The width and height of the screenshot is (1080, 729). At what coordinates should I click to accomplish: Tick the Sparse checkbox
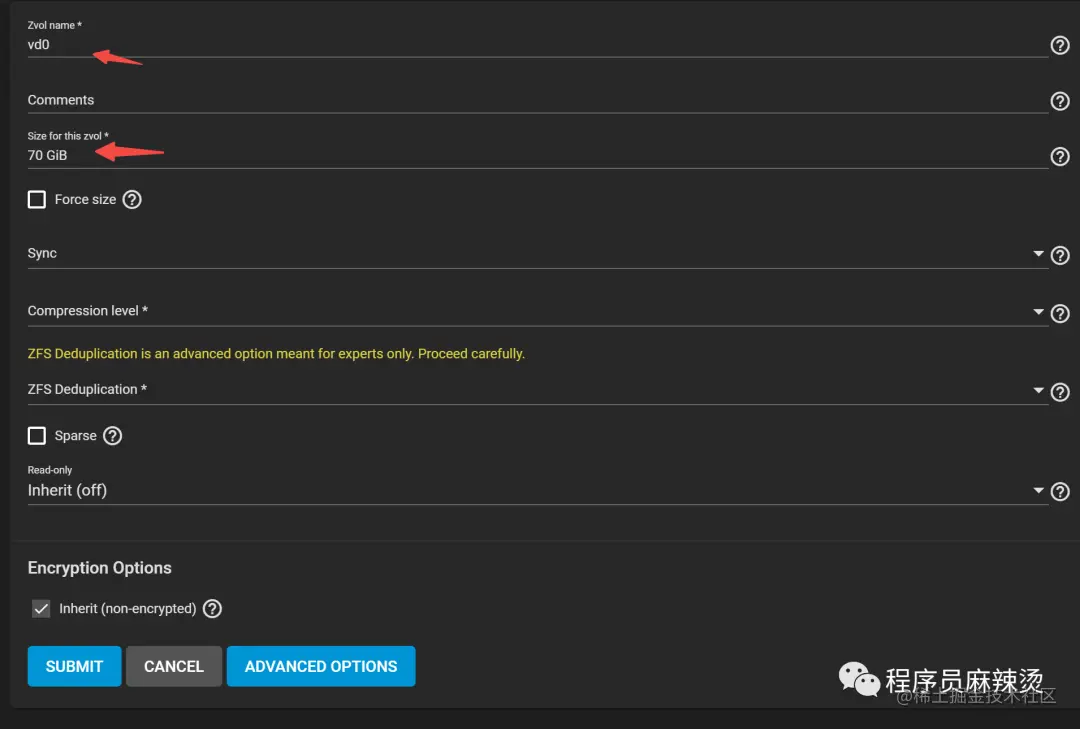(37, 436)
